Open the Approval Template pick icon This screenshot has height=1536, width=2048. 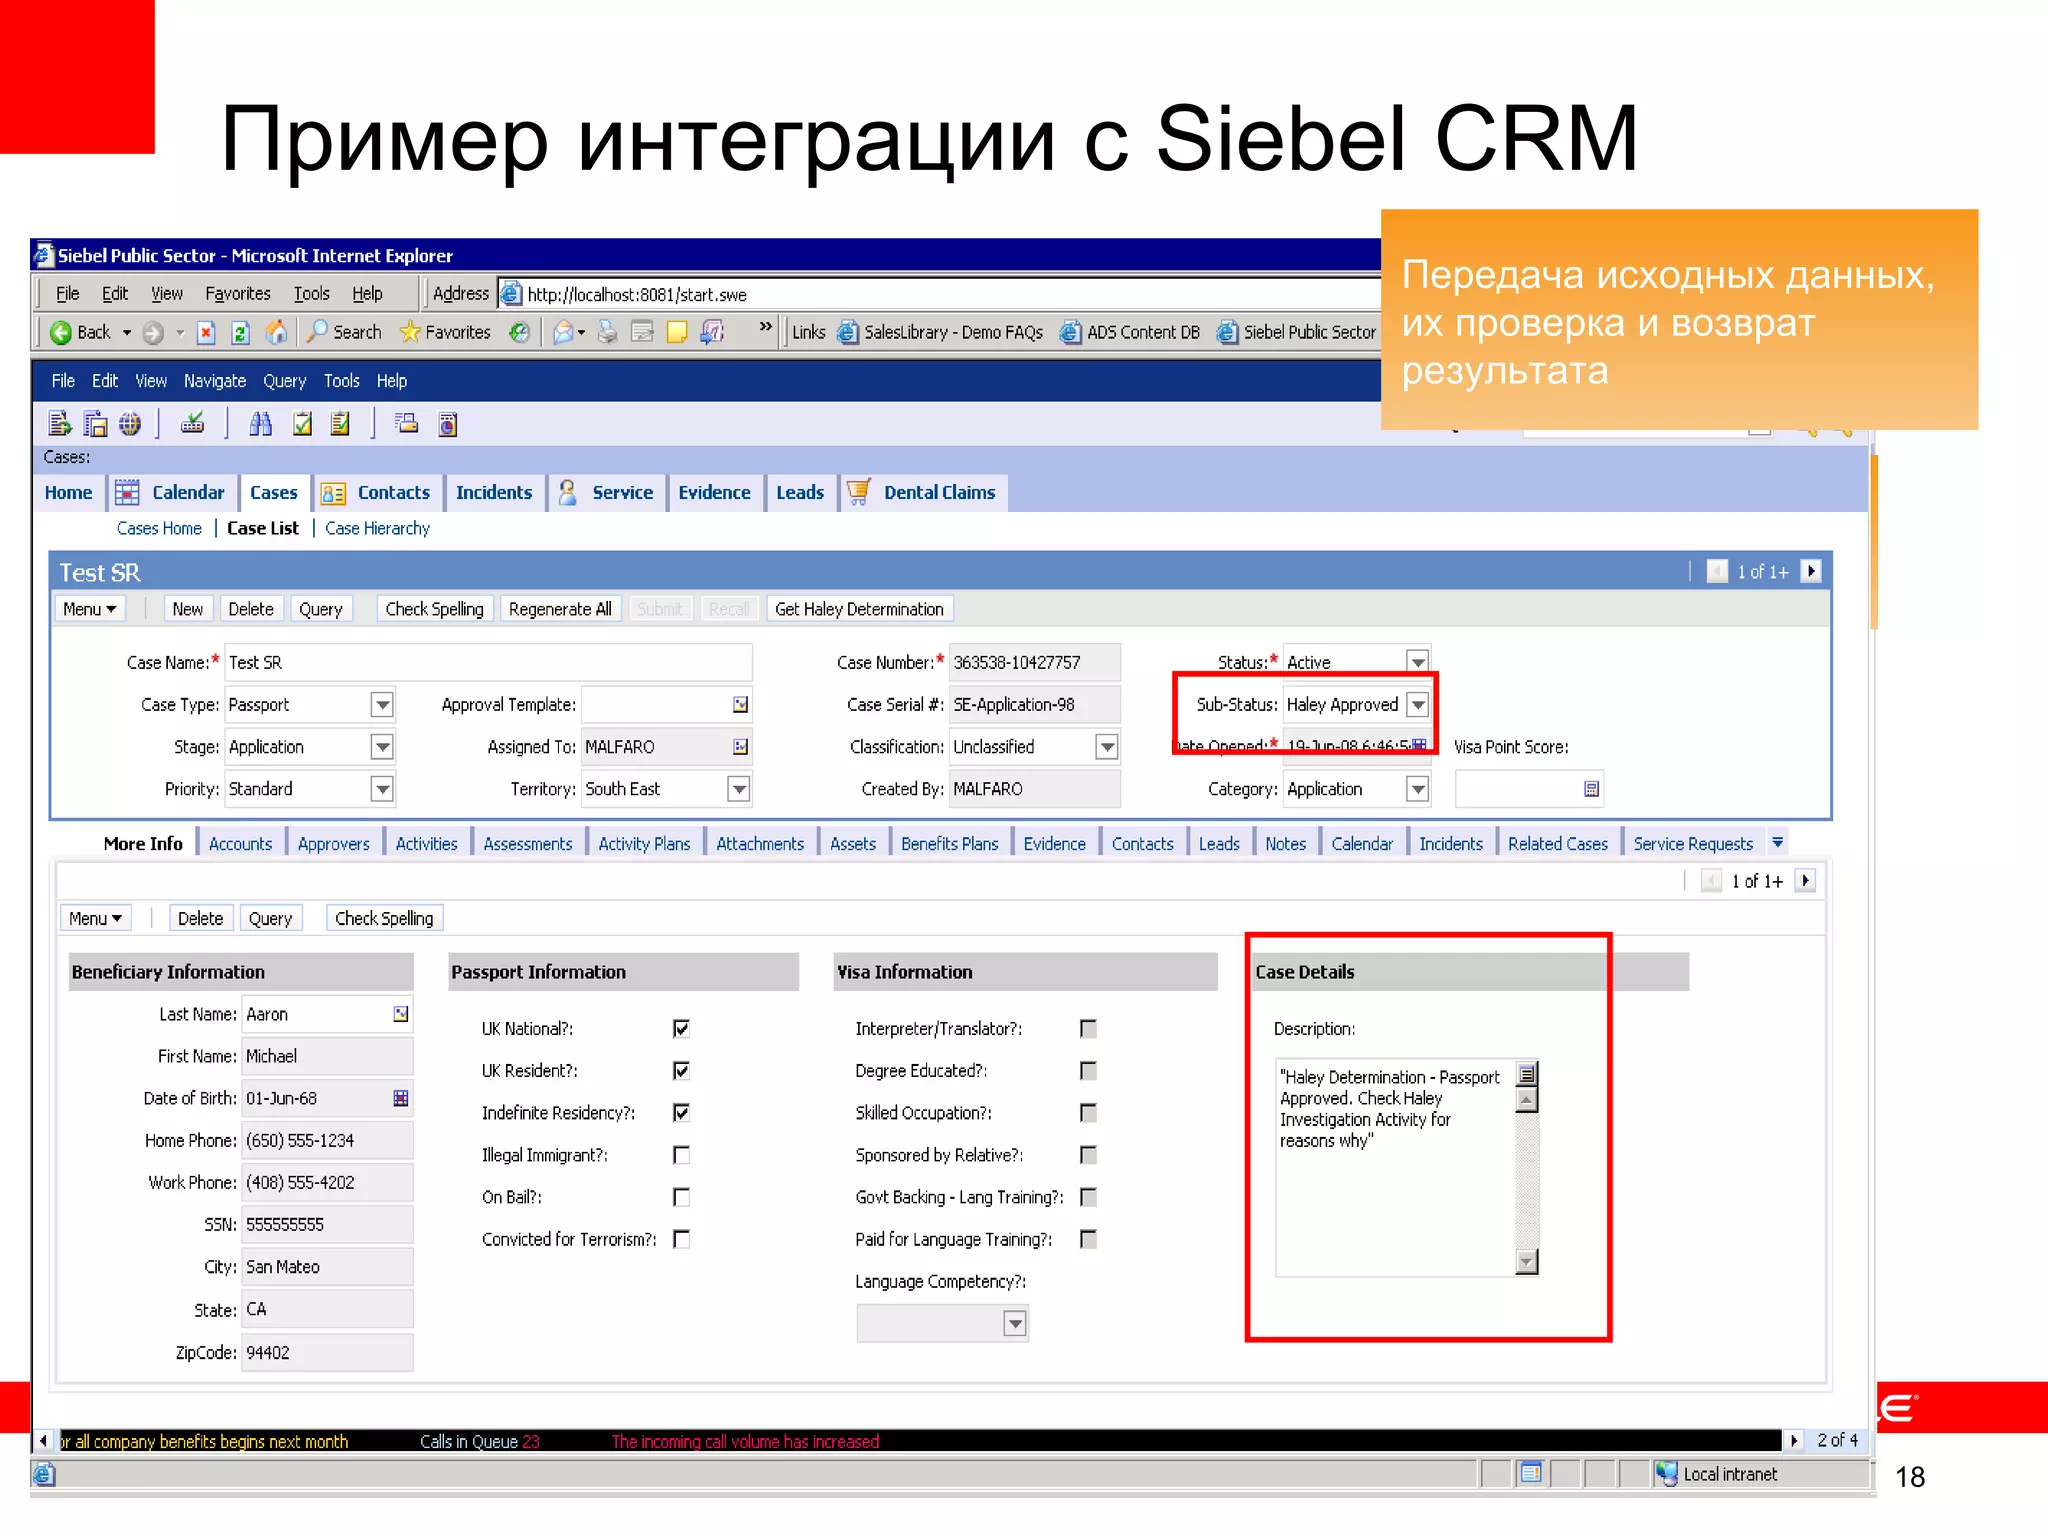pos(740,705)
